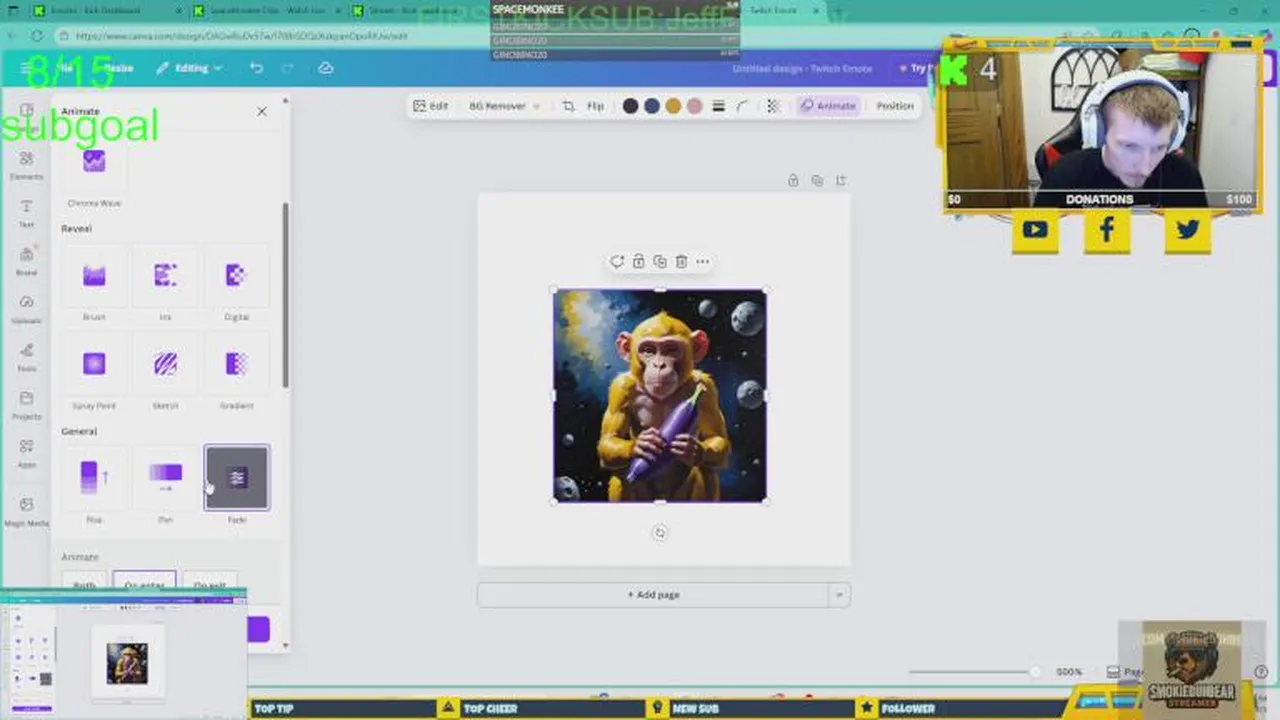The width and height of the screenshot is (1280, 720).
Task: Open the Facebook icon on stream overlay
Action: coord(1107,230)
